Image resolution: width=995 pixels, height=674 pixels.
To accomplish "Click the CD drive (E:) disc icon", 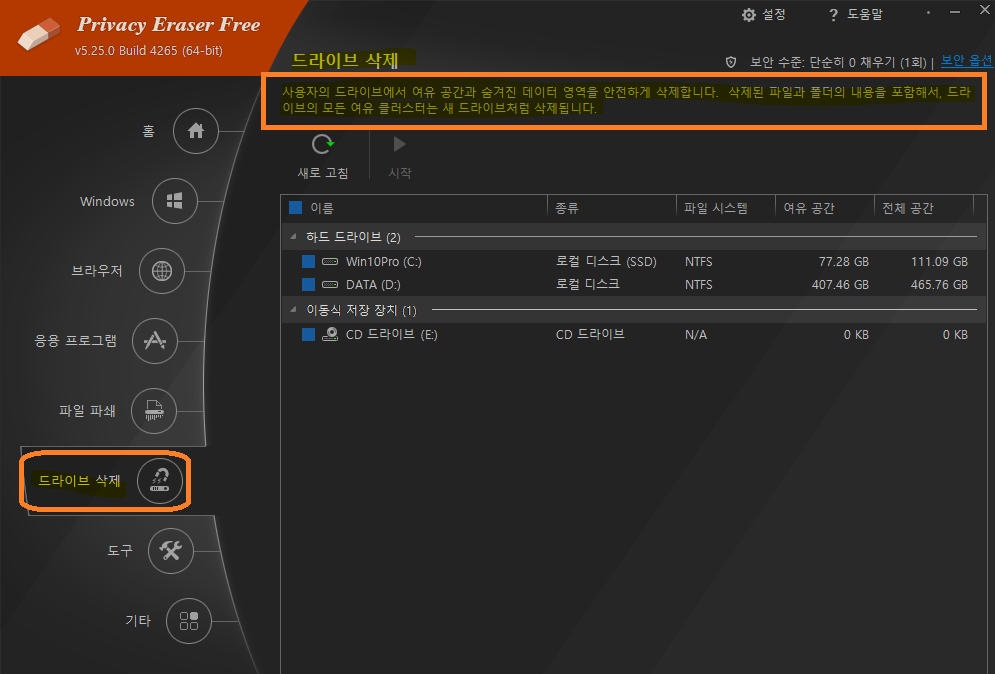I will click(x=330, y=334).
